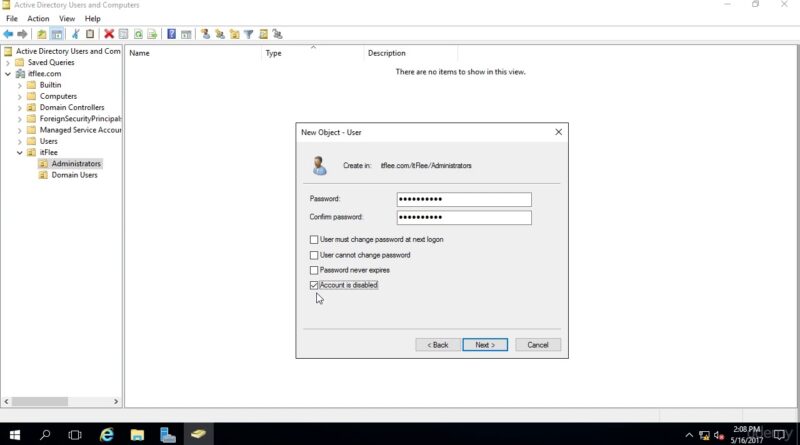Open the File menu
Screen dimensions: 800x445
coord(12,18)
